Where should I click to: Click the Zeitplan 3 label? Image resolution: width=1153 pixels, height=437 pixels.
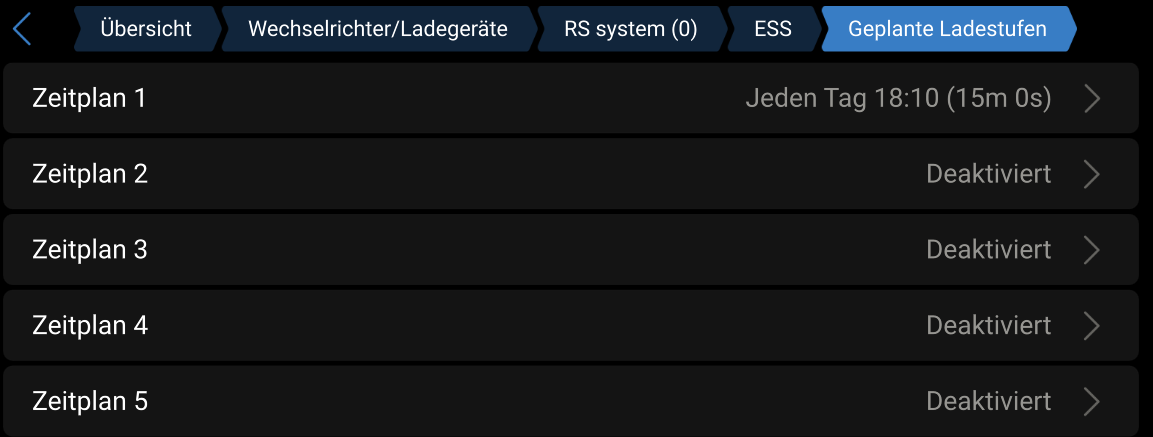point(90,250)
